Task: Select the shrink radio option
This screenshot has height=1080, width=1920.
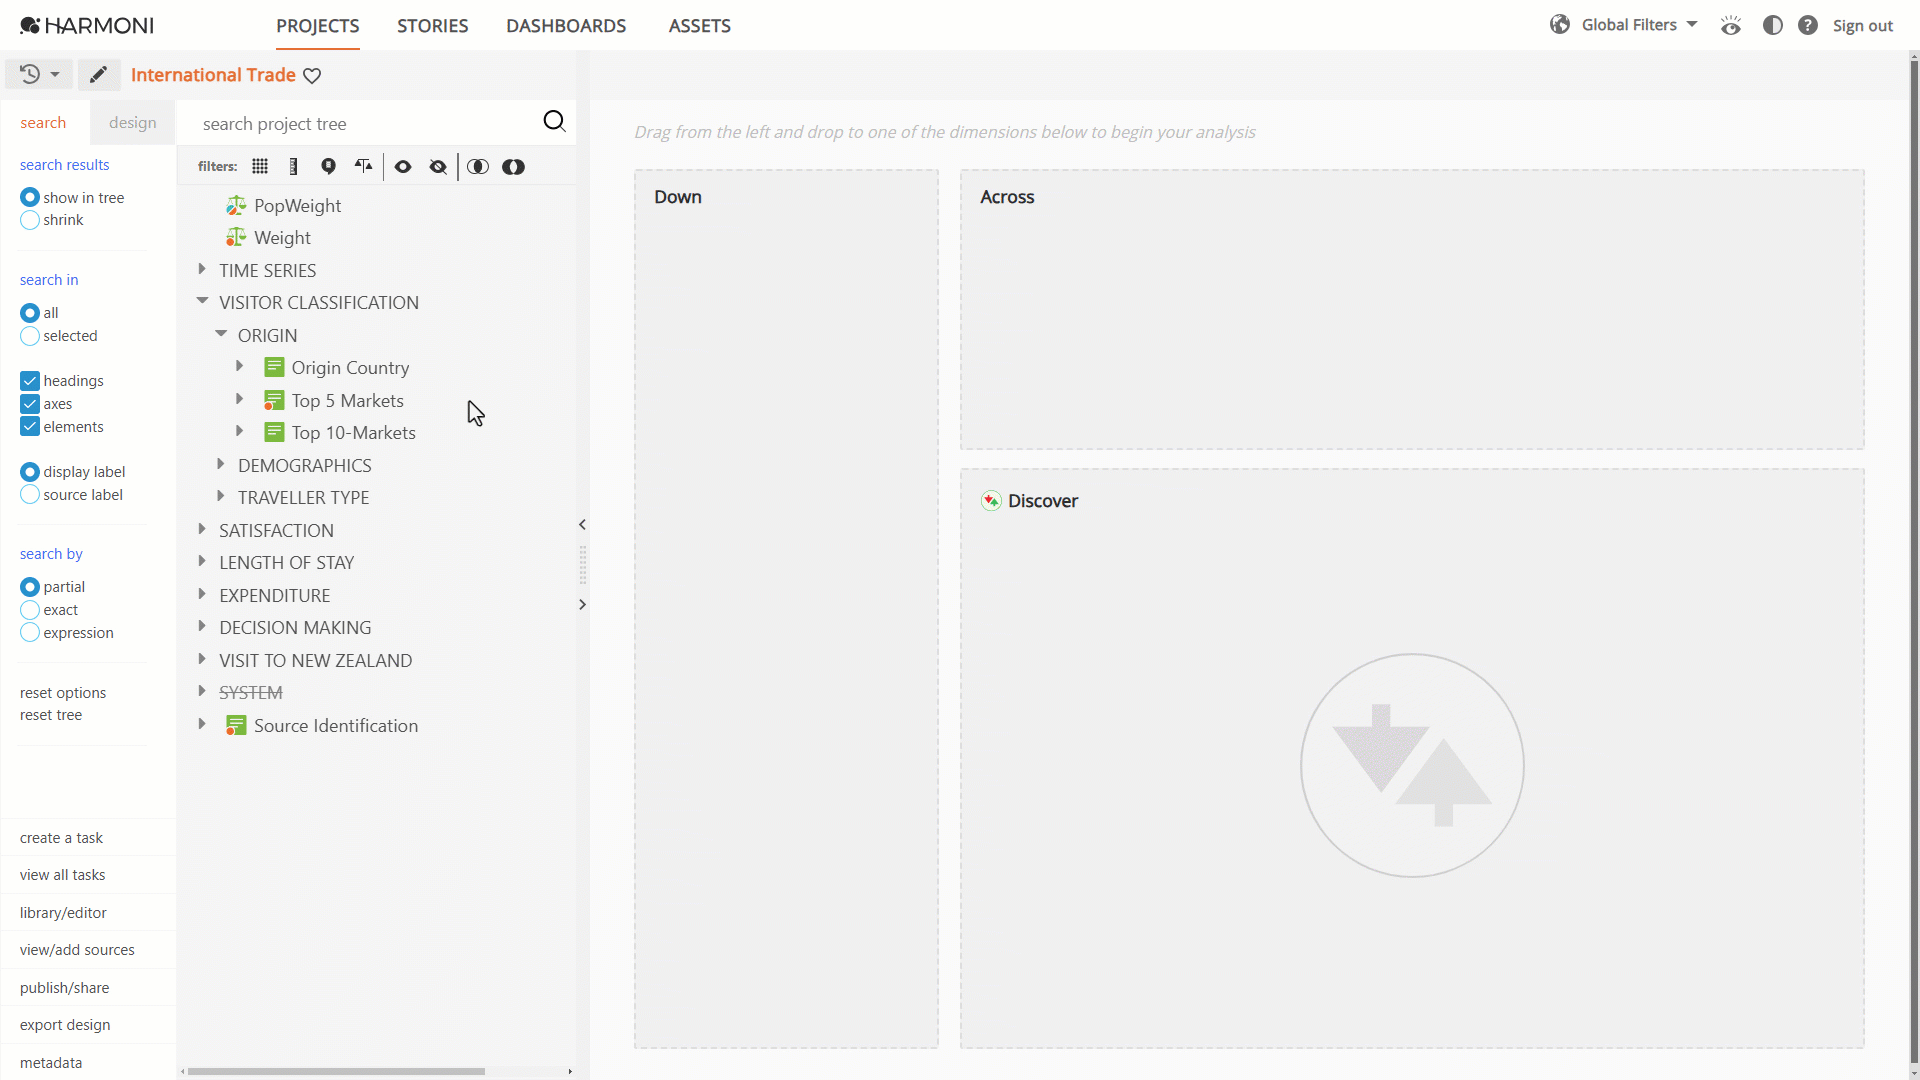Action: click(x=30, y=220)
